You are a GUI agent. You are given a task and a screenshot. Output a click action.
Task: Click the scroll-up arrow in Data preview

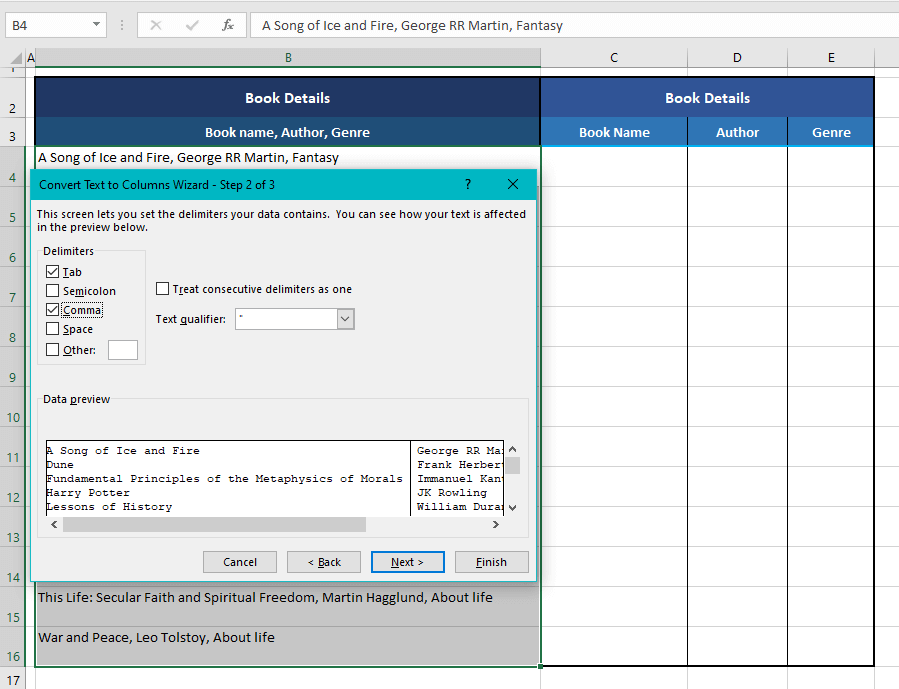click(511, 449)
